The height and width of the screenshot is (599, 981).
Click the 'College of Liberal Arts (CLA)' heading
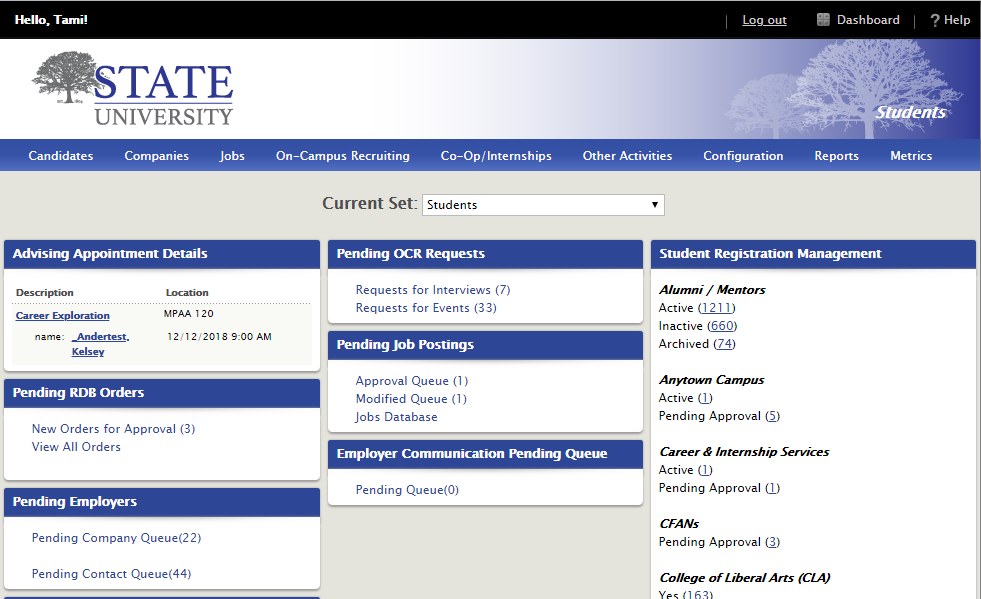point(745,578)
